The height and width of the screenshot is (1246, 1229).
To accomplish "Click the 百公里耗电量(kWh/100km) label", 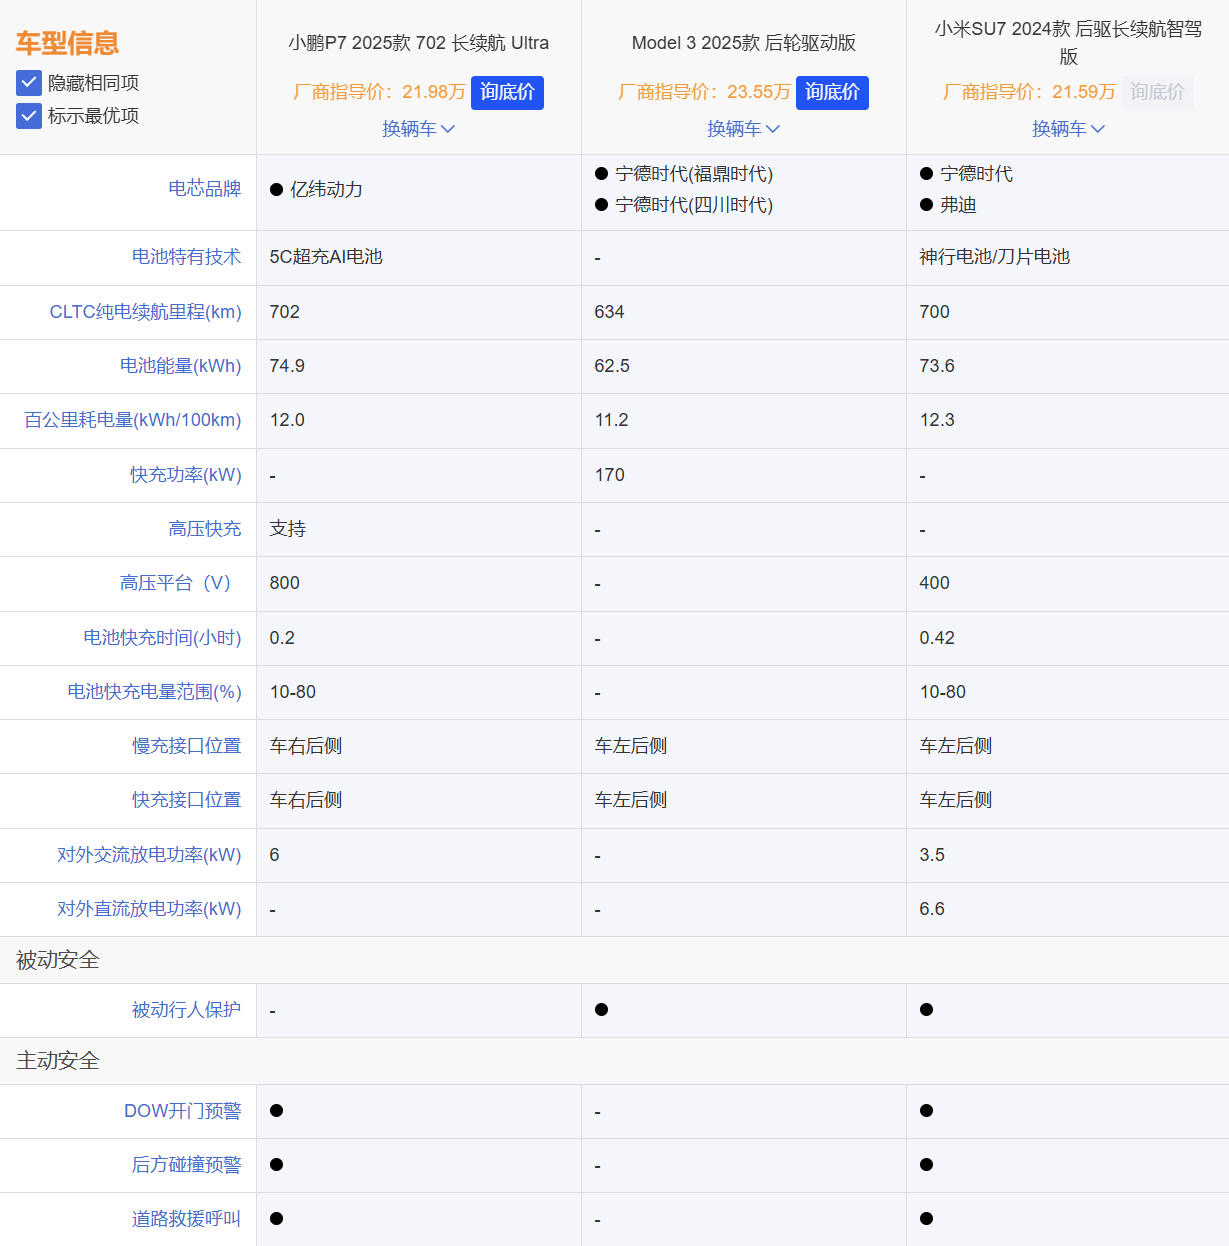I will click(x=133, y=420).
